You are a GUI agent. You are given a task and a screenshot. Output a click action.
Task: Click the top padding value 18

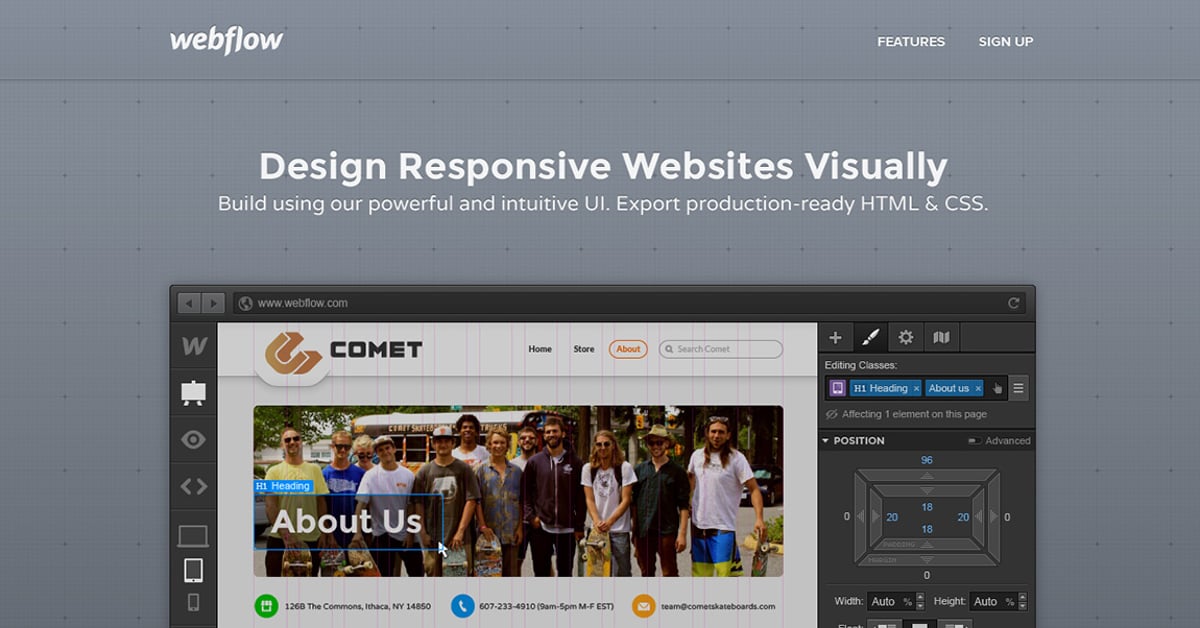(927, 507)
